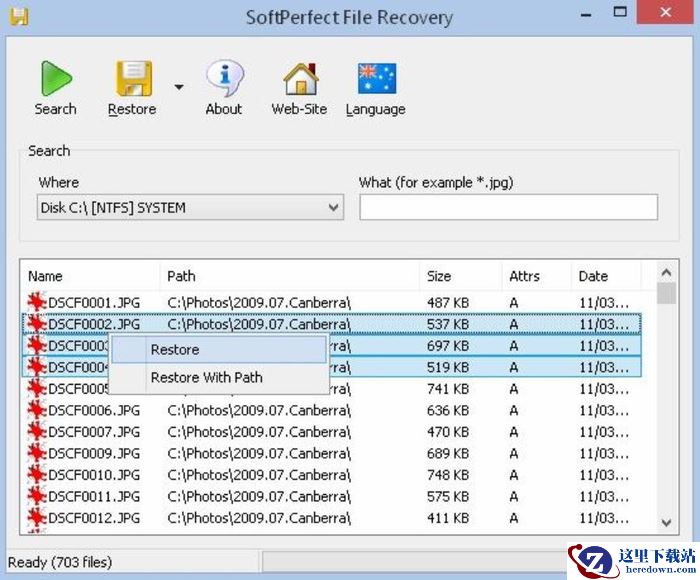This screenshot has width=700, height=580.
Task: Select file DSCF0010.JPG
Action: [x=94, y=475]
